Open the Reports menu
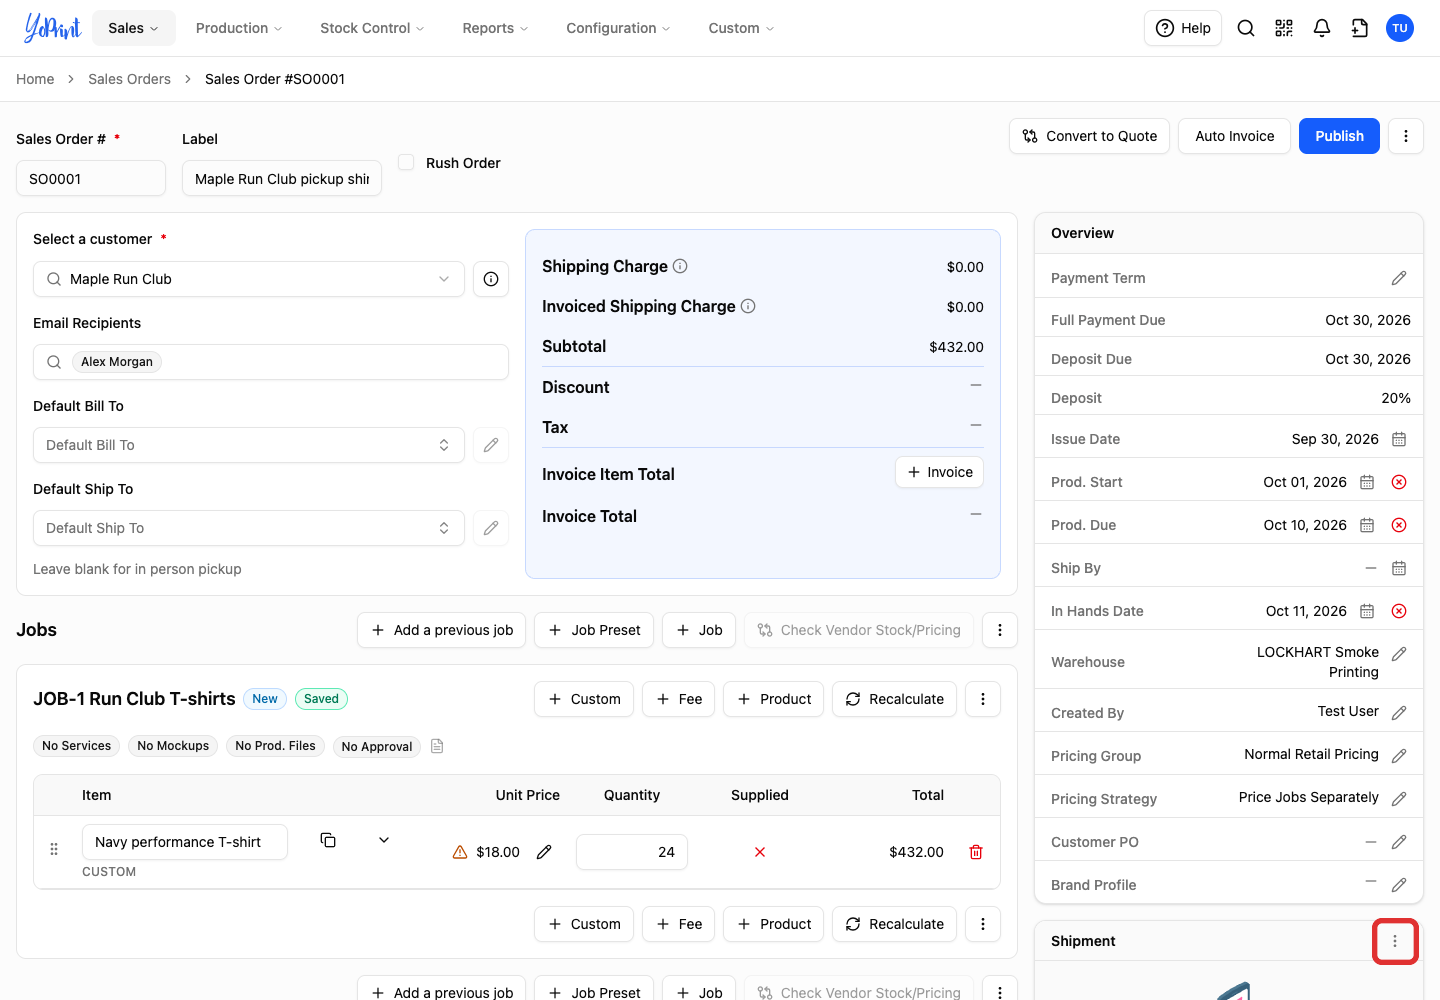Screen dimensions: 1440x1000 495,28
